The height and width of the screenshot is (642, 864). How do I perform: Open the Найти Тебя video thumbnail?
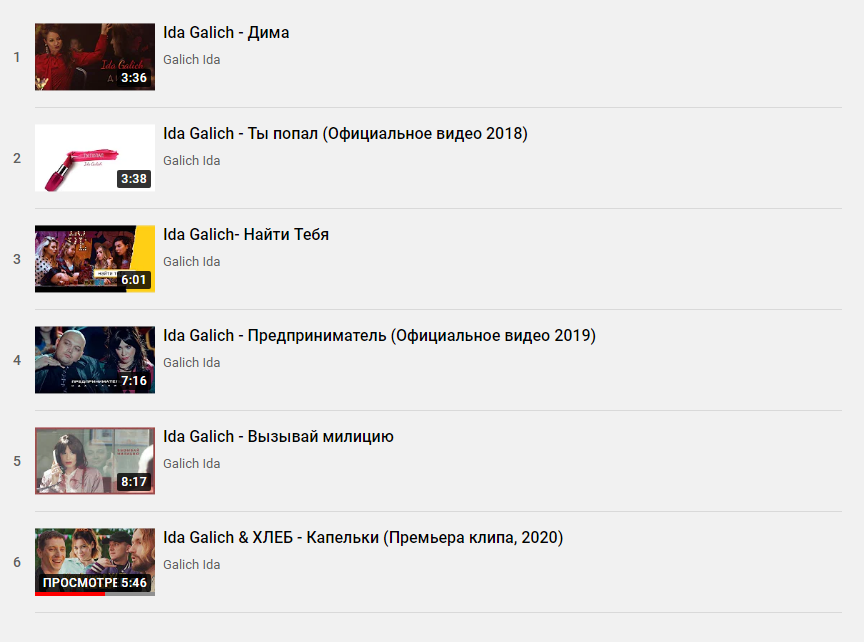point(95,258)
